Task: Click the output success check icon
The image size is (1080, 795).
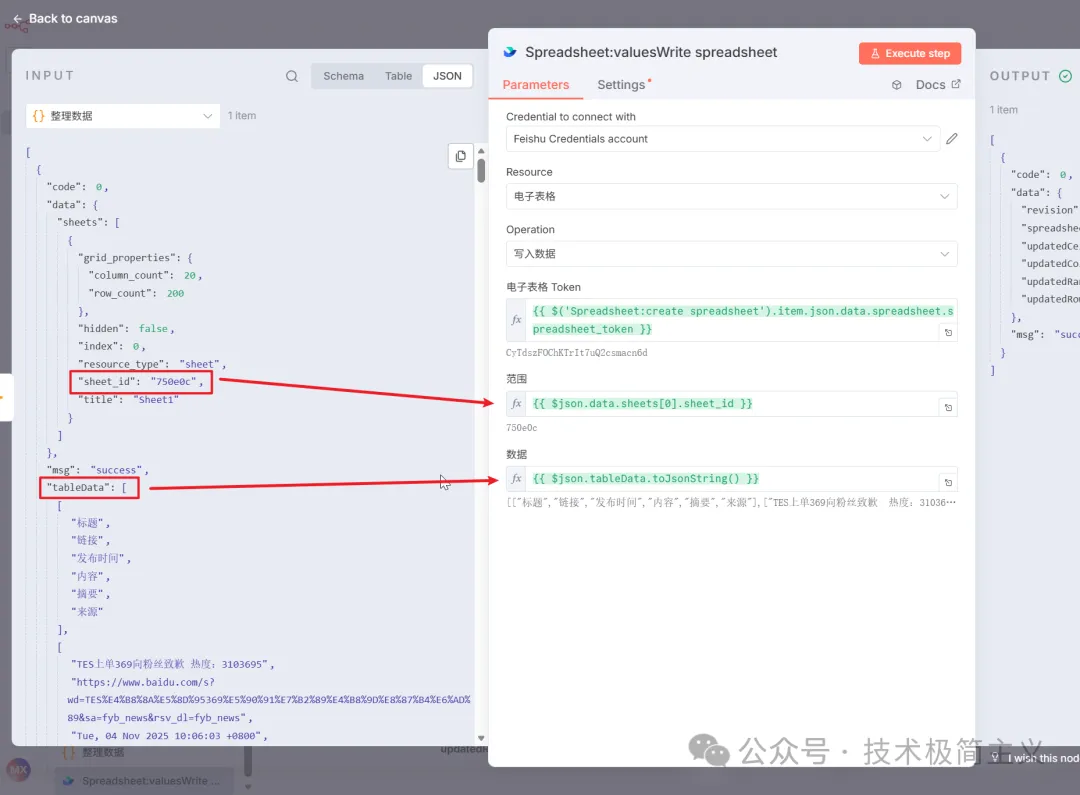Action: tap(1065, 76)
